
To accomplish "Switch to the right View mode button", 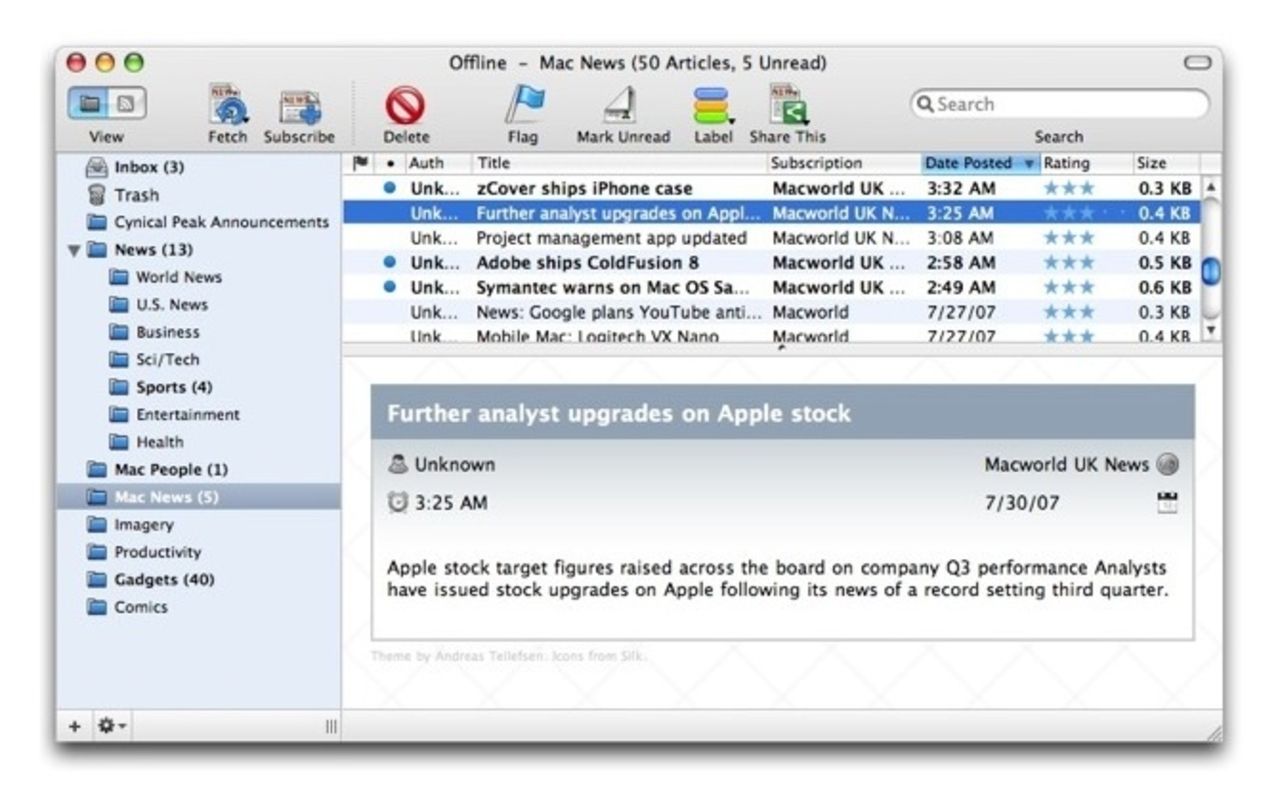I will 126,103.
